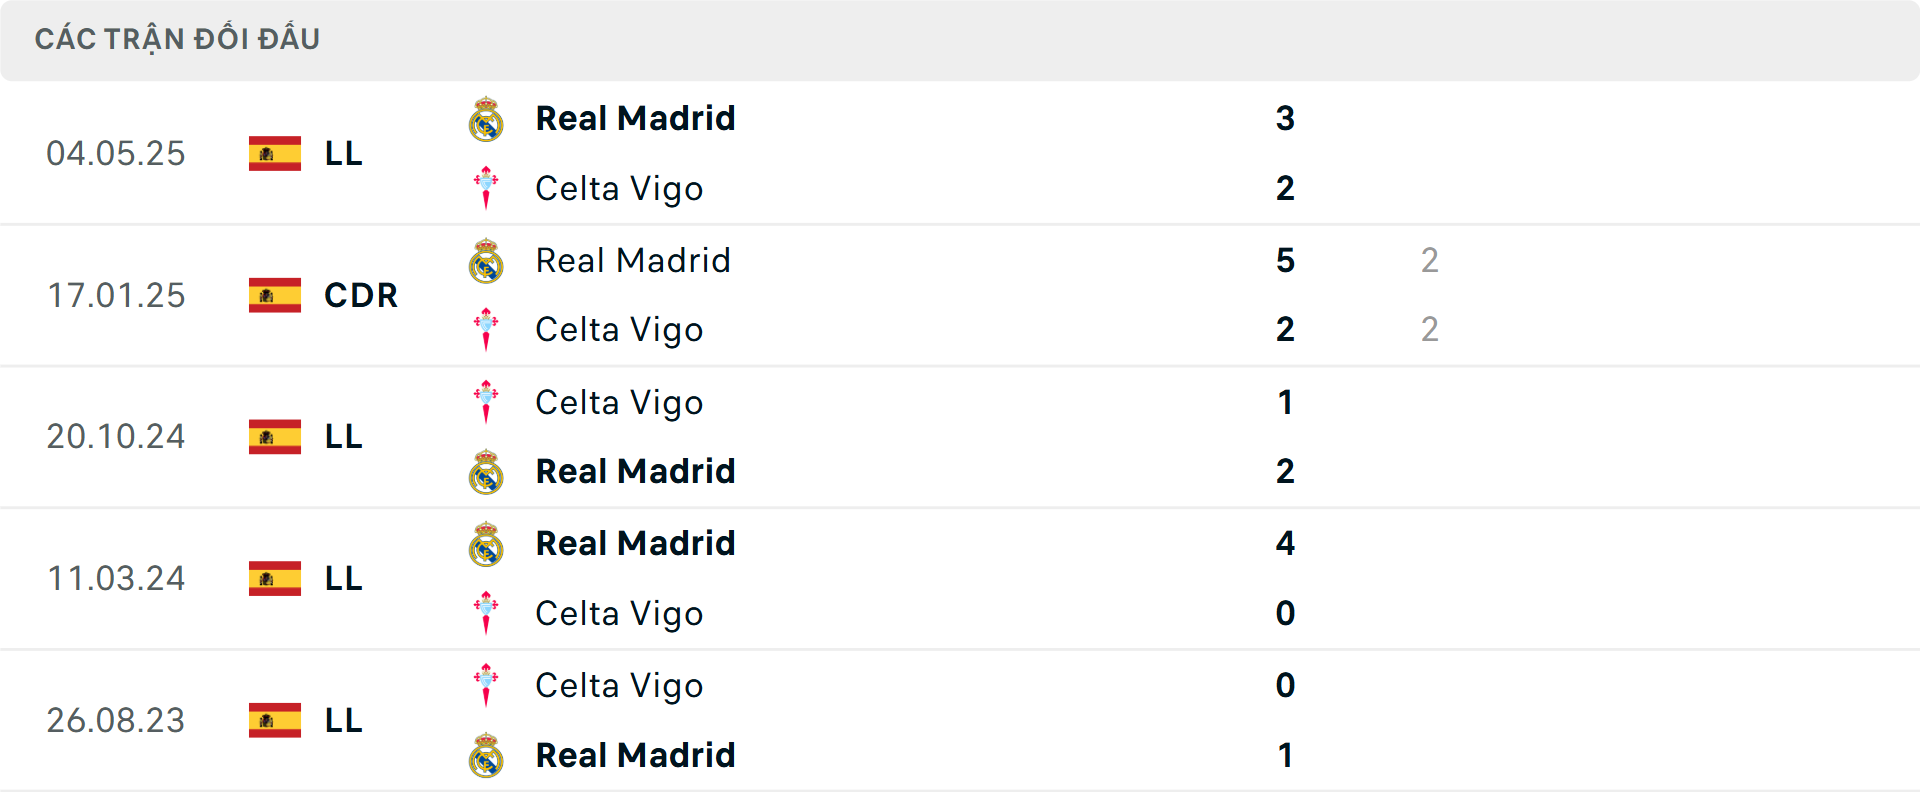Click the Real Madrid crest in the 26.08.23 row
Image resolution: width=1920 pixels, height=792 pixels.
click(x=487, y=755)
